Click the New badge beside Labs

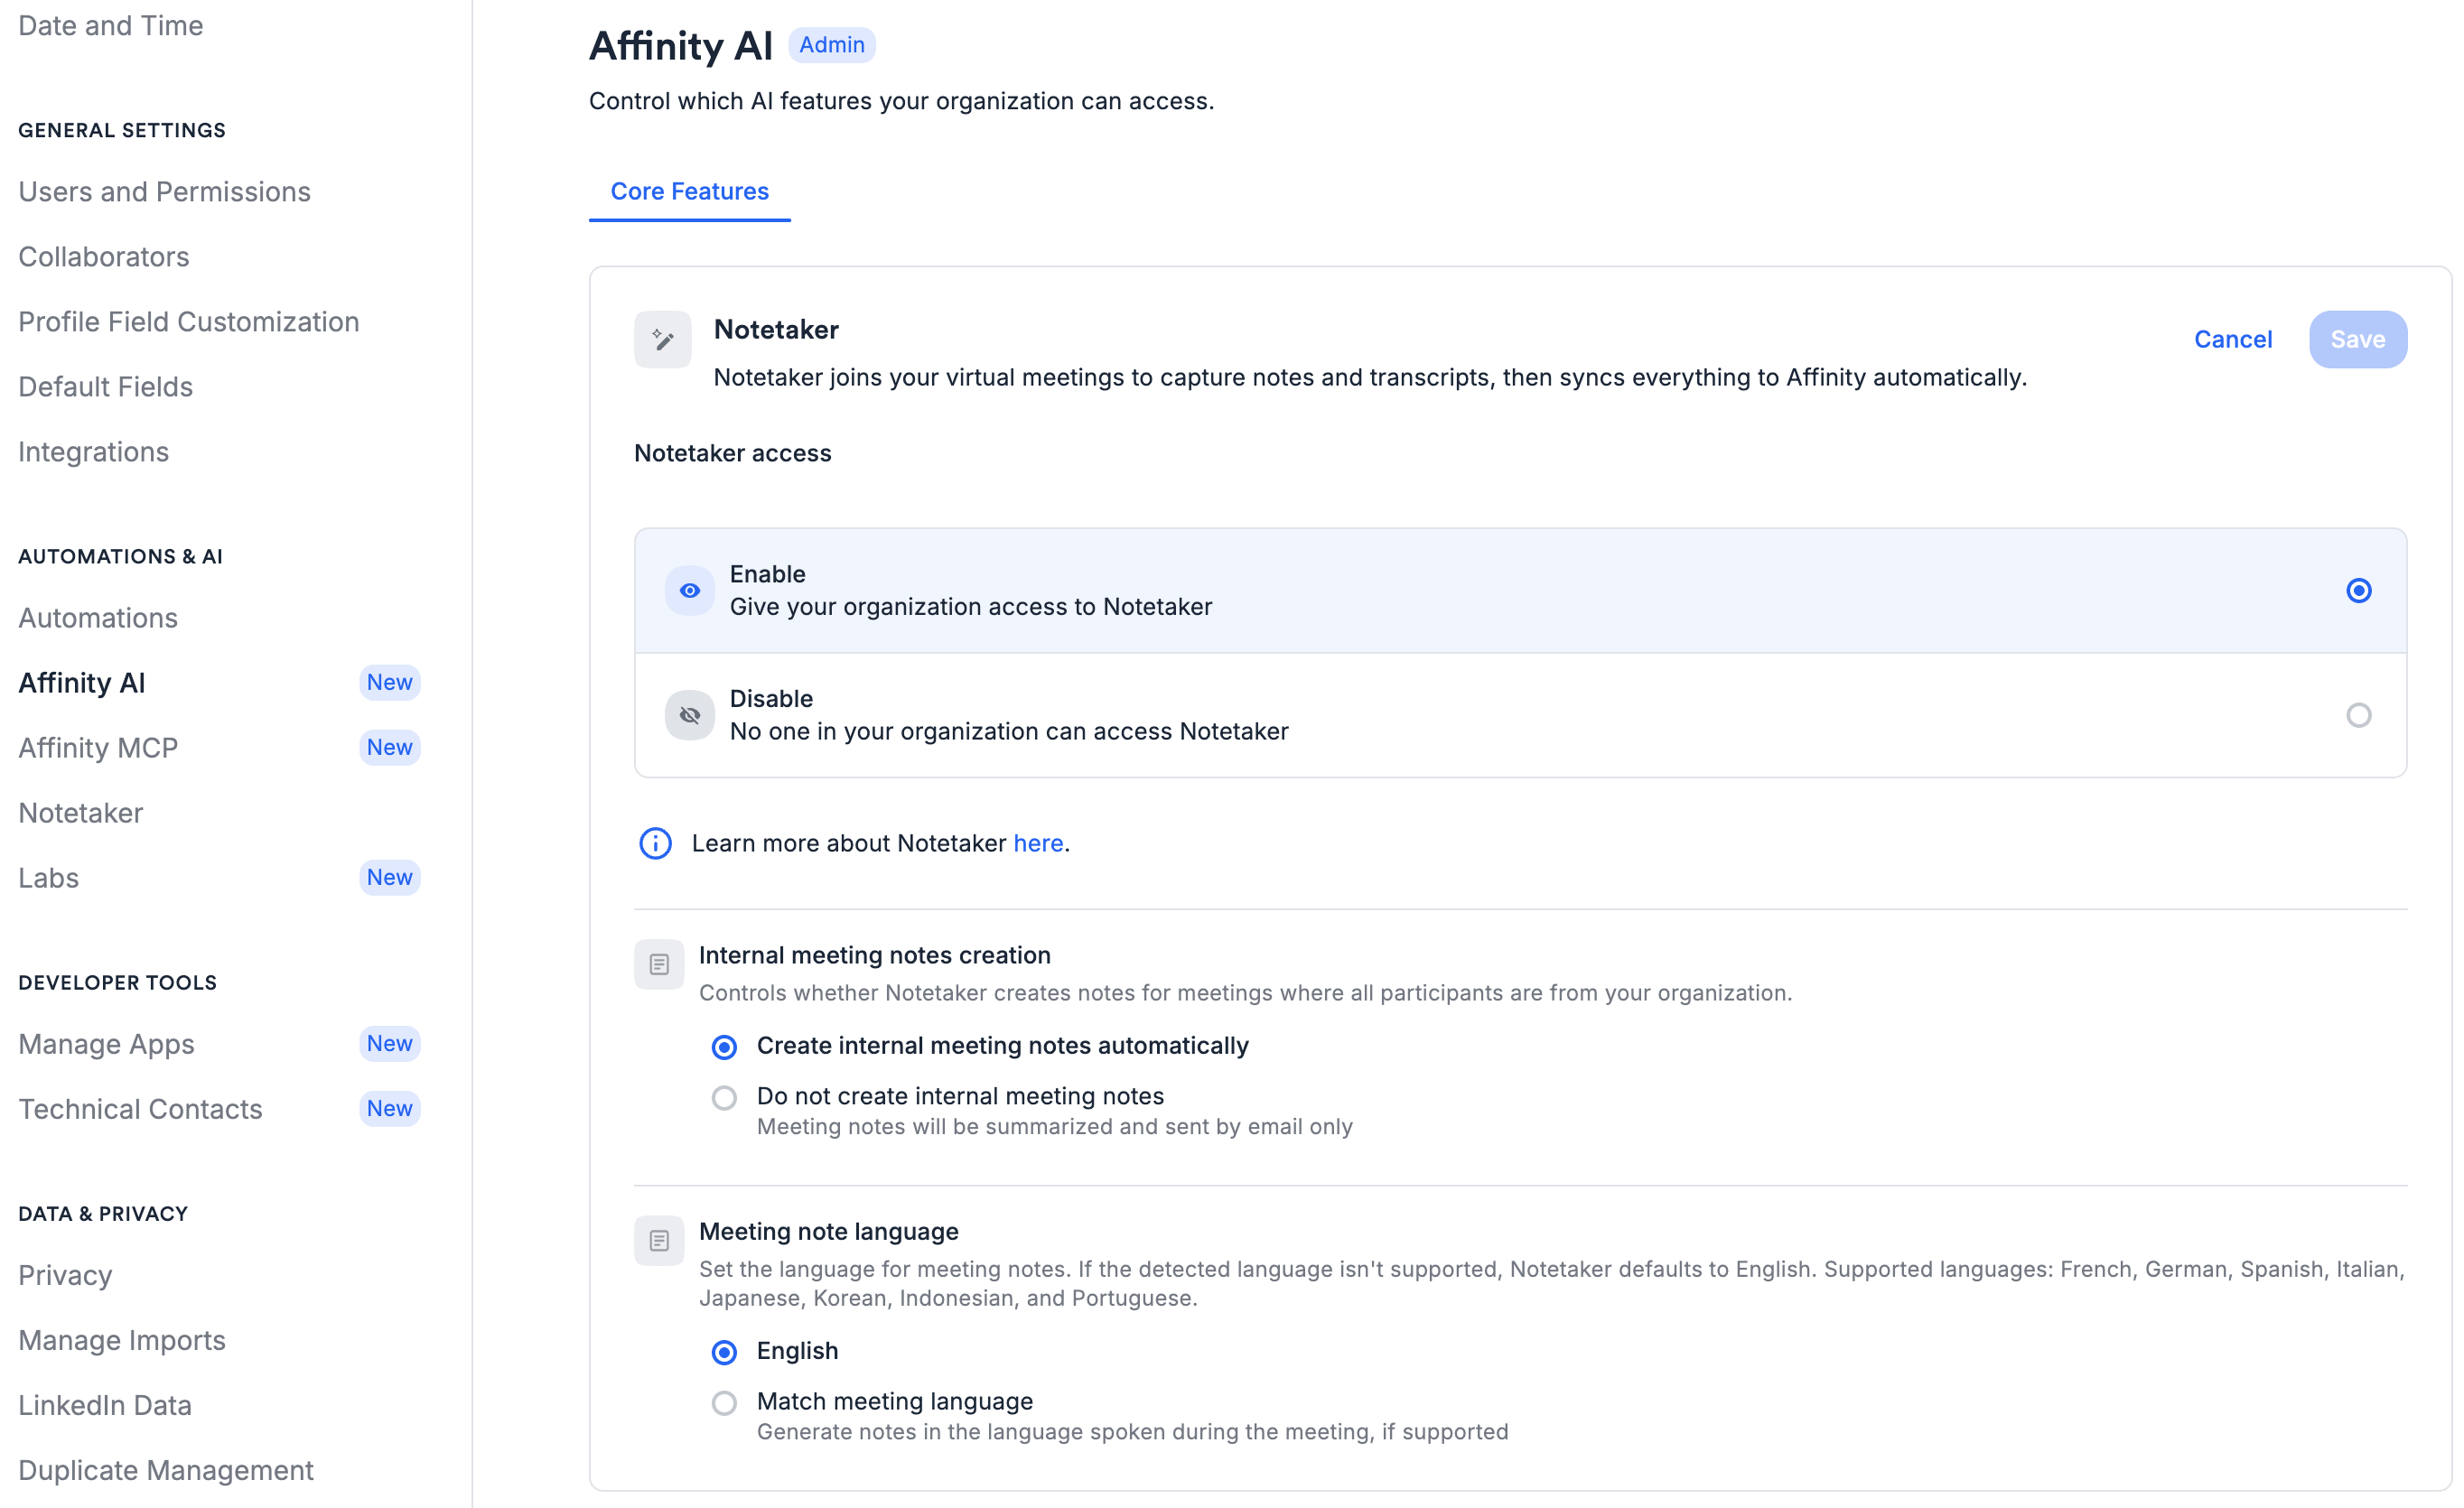tap(389, 877)
